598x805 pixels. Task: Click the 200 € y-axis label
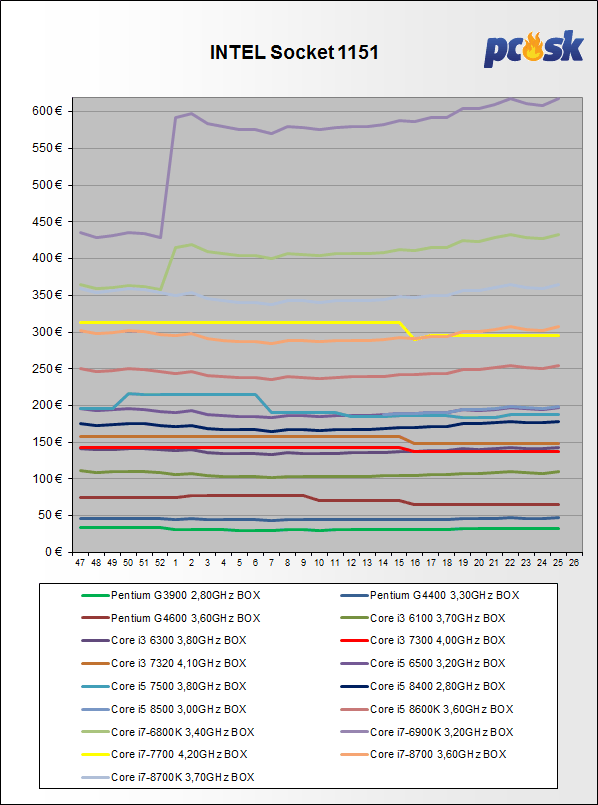[47, 406]
